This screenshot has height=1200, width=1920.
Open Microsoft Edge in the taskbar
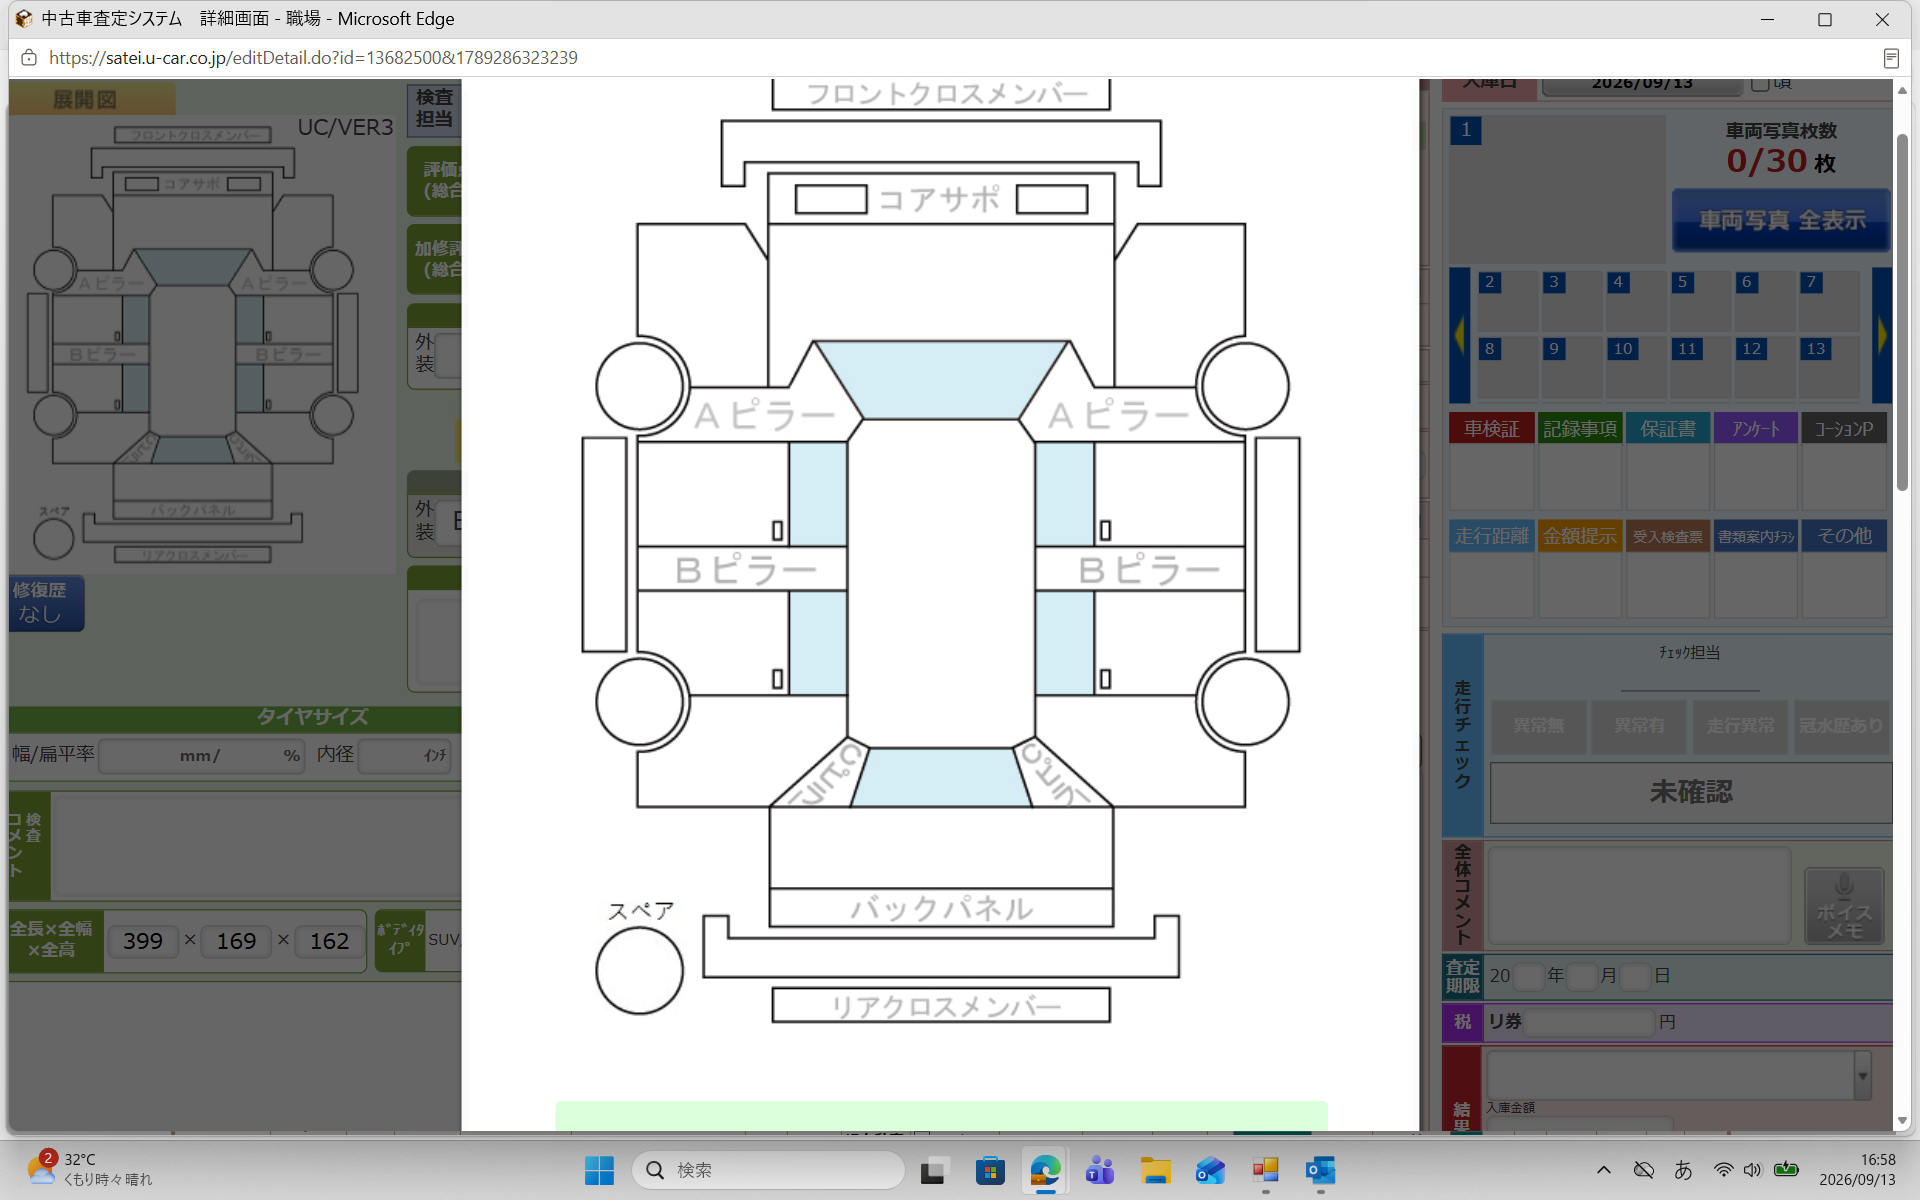coord(1045,1170)
